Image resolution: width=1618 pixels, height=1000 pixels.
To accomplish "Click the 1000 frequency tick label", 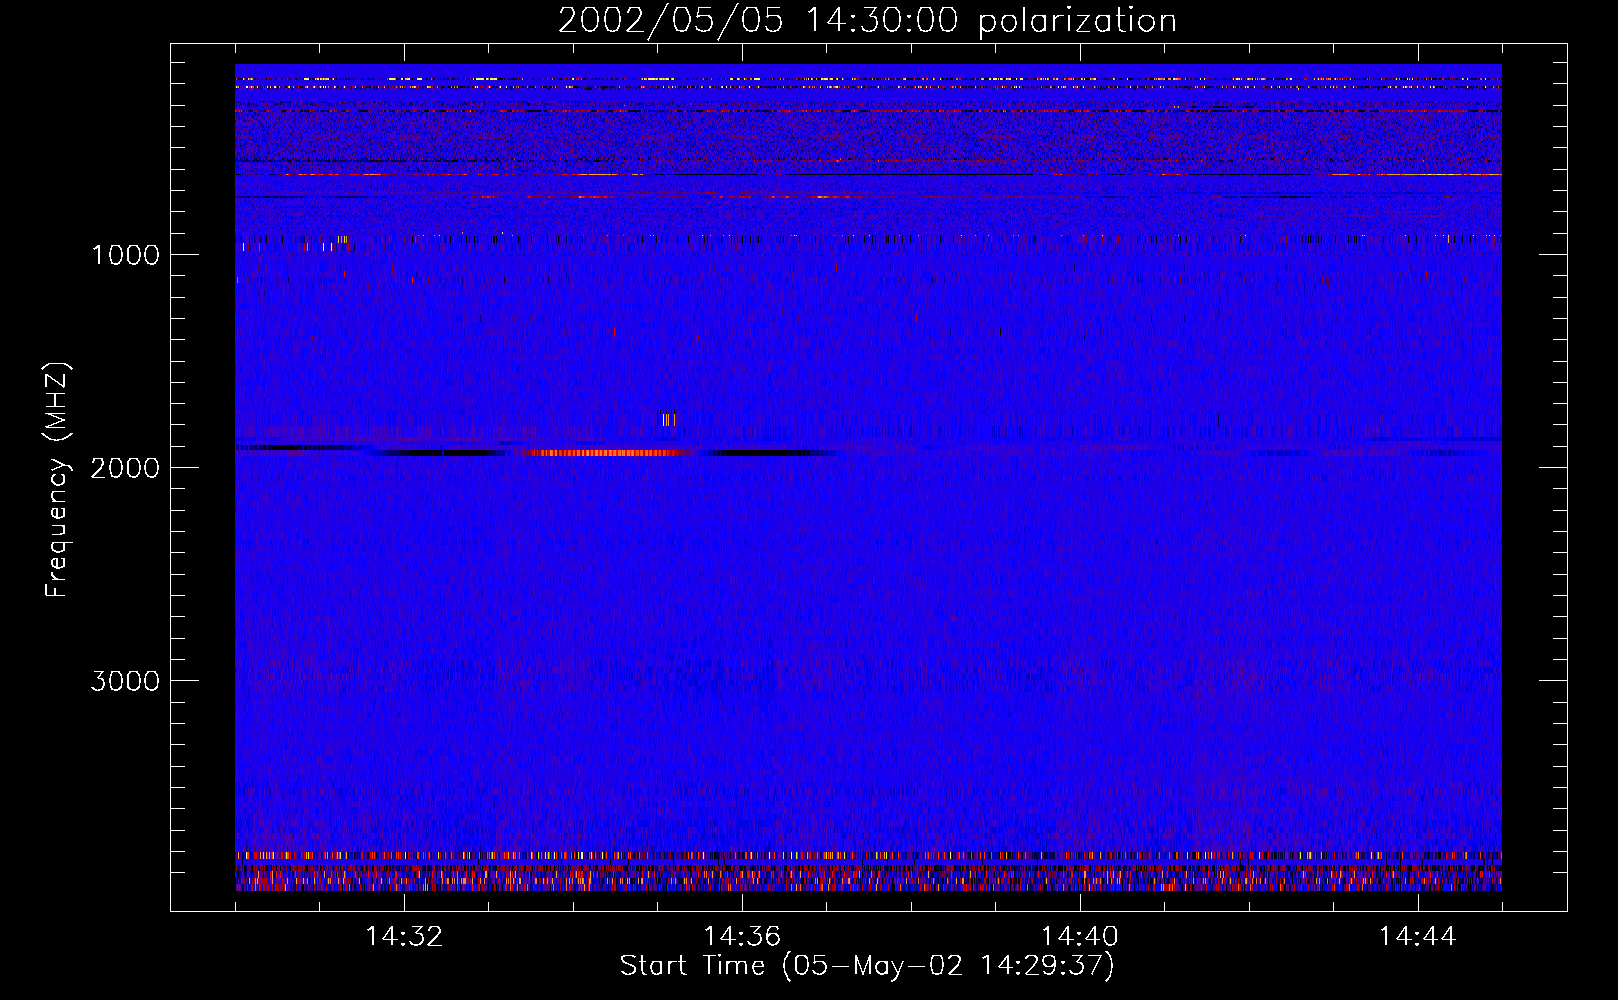I will coord(125,255).
